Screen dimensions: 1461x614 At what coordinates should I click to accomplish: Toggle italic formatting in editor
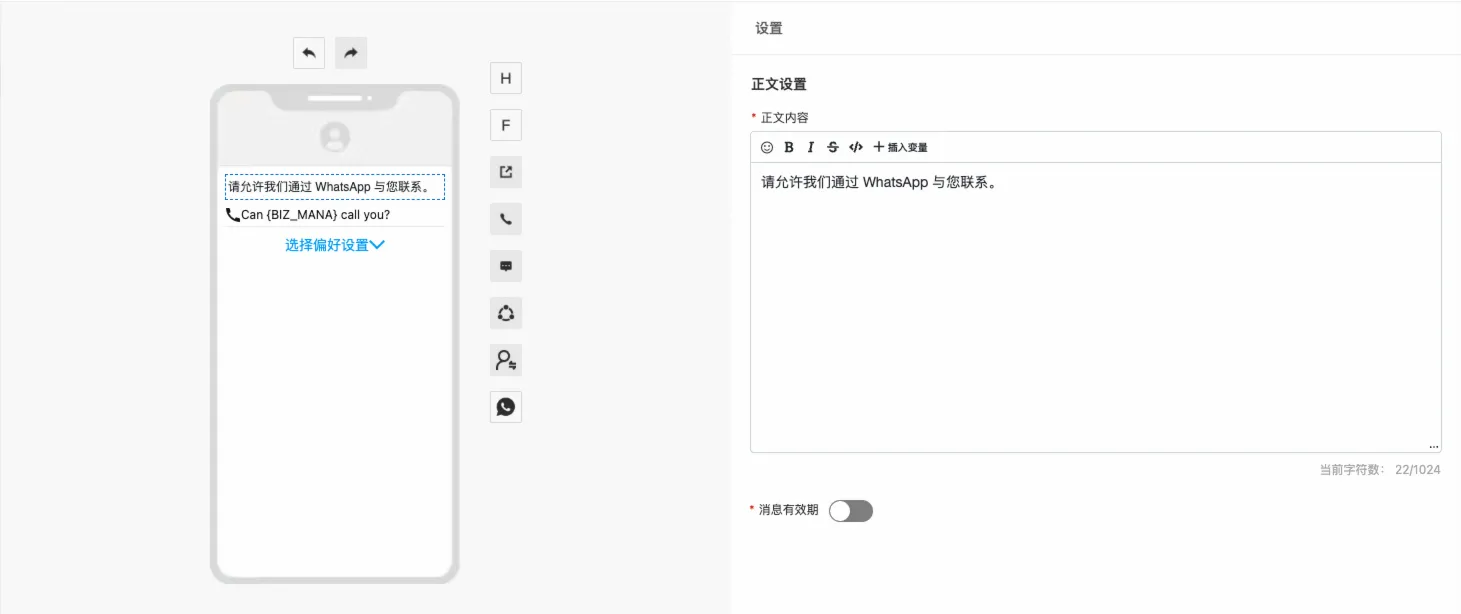(811, 147)
